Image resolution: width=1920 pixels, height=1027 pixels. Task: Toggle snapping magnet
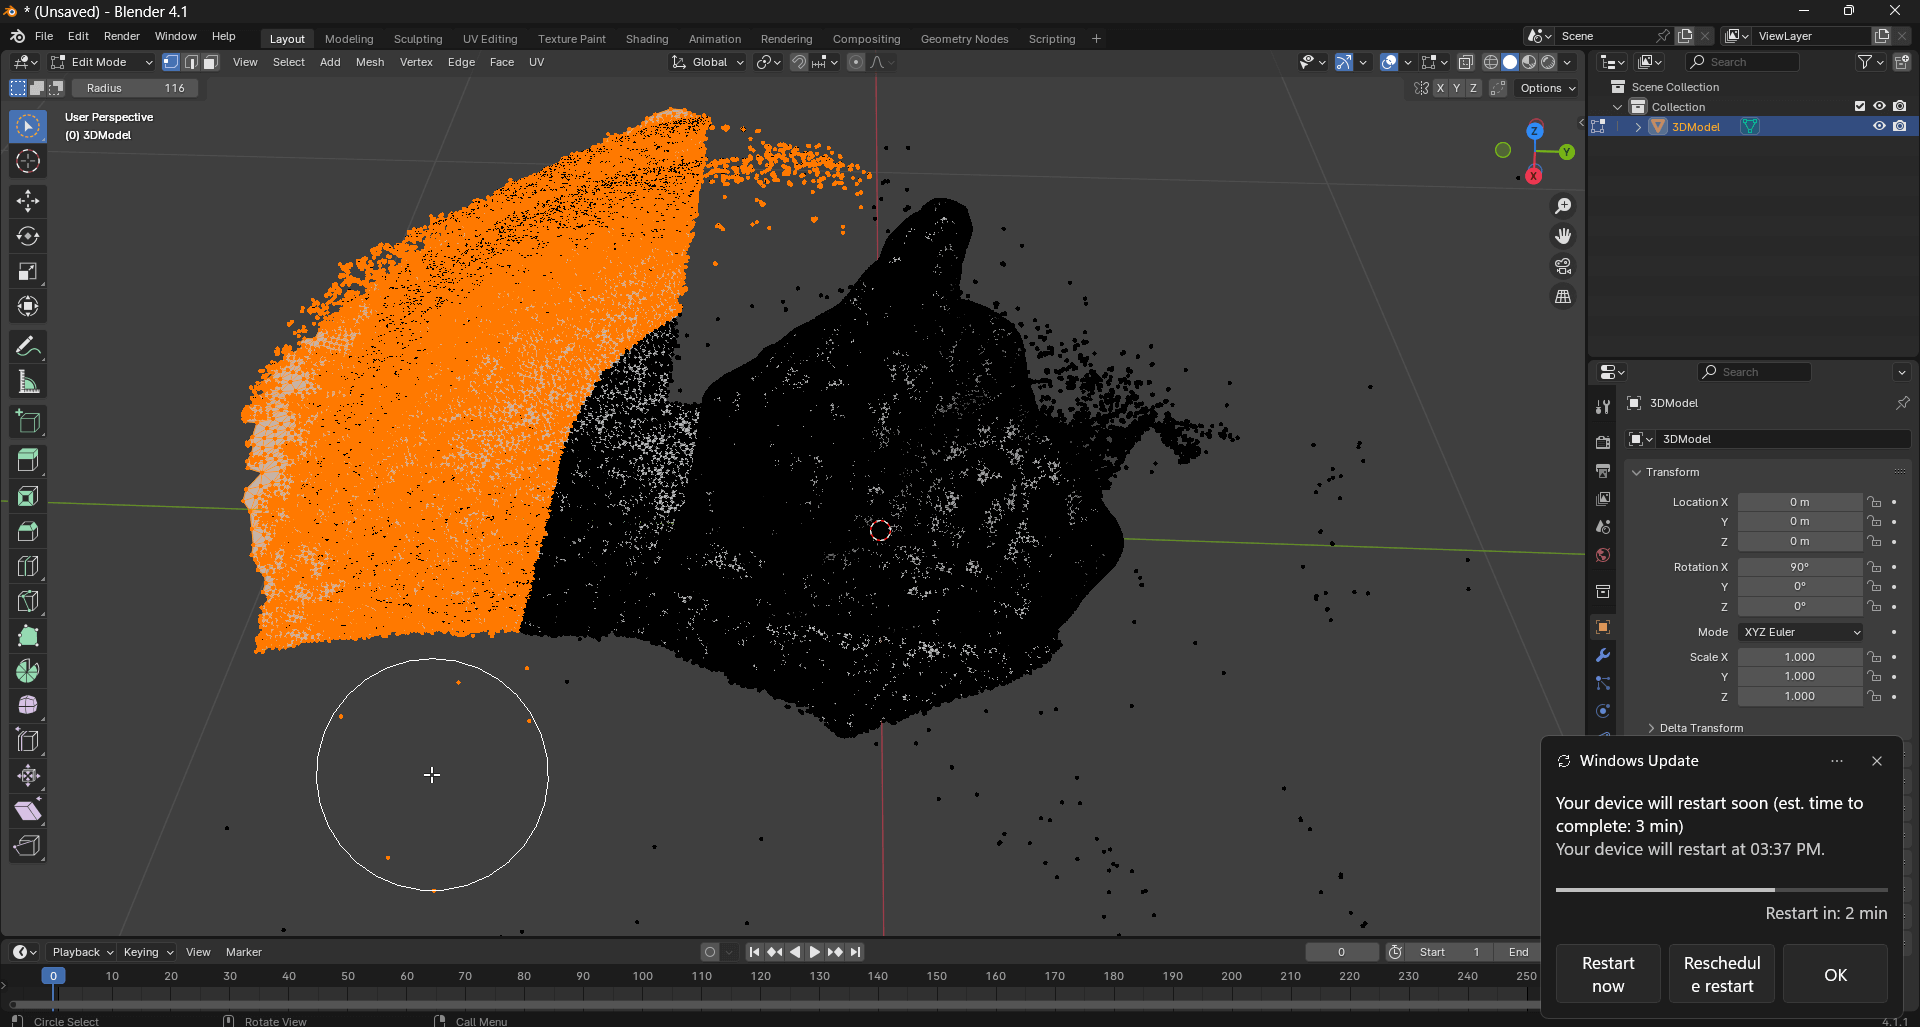798,62
